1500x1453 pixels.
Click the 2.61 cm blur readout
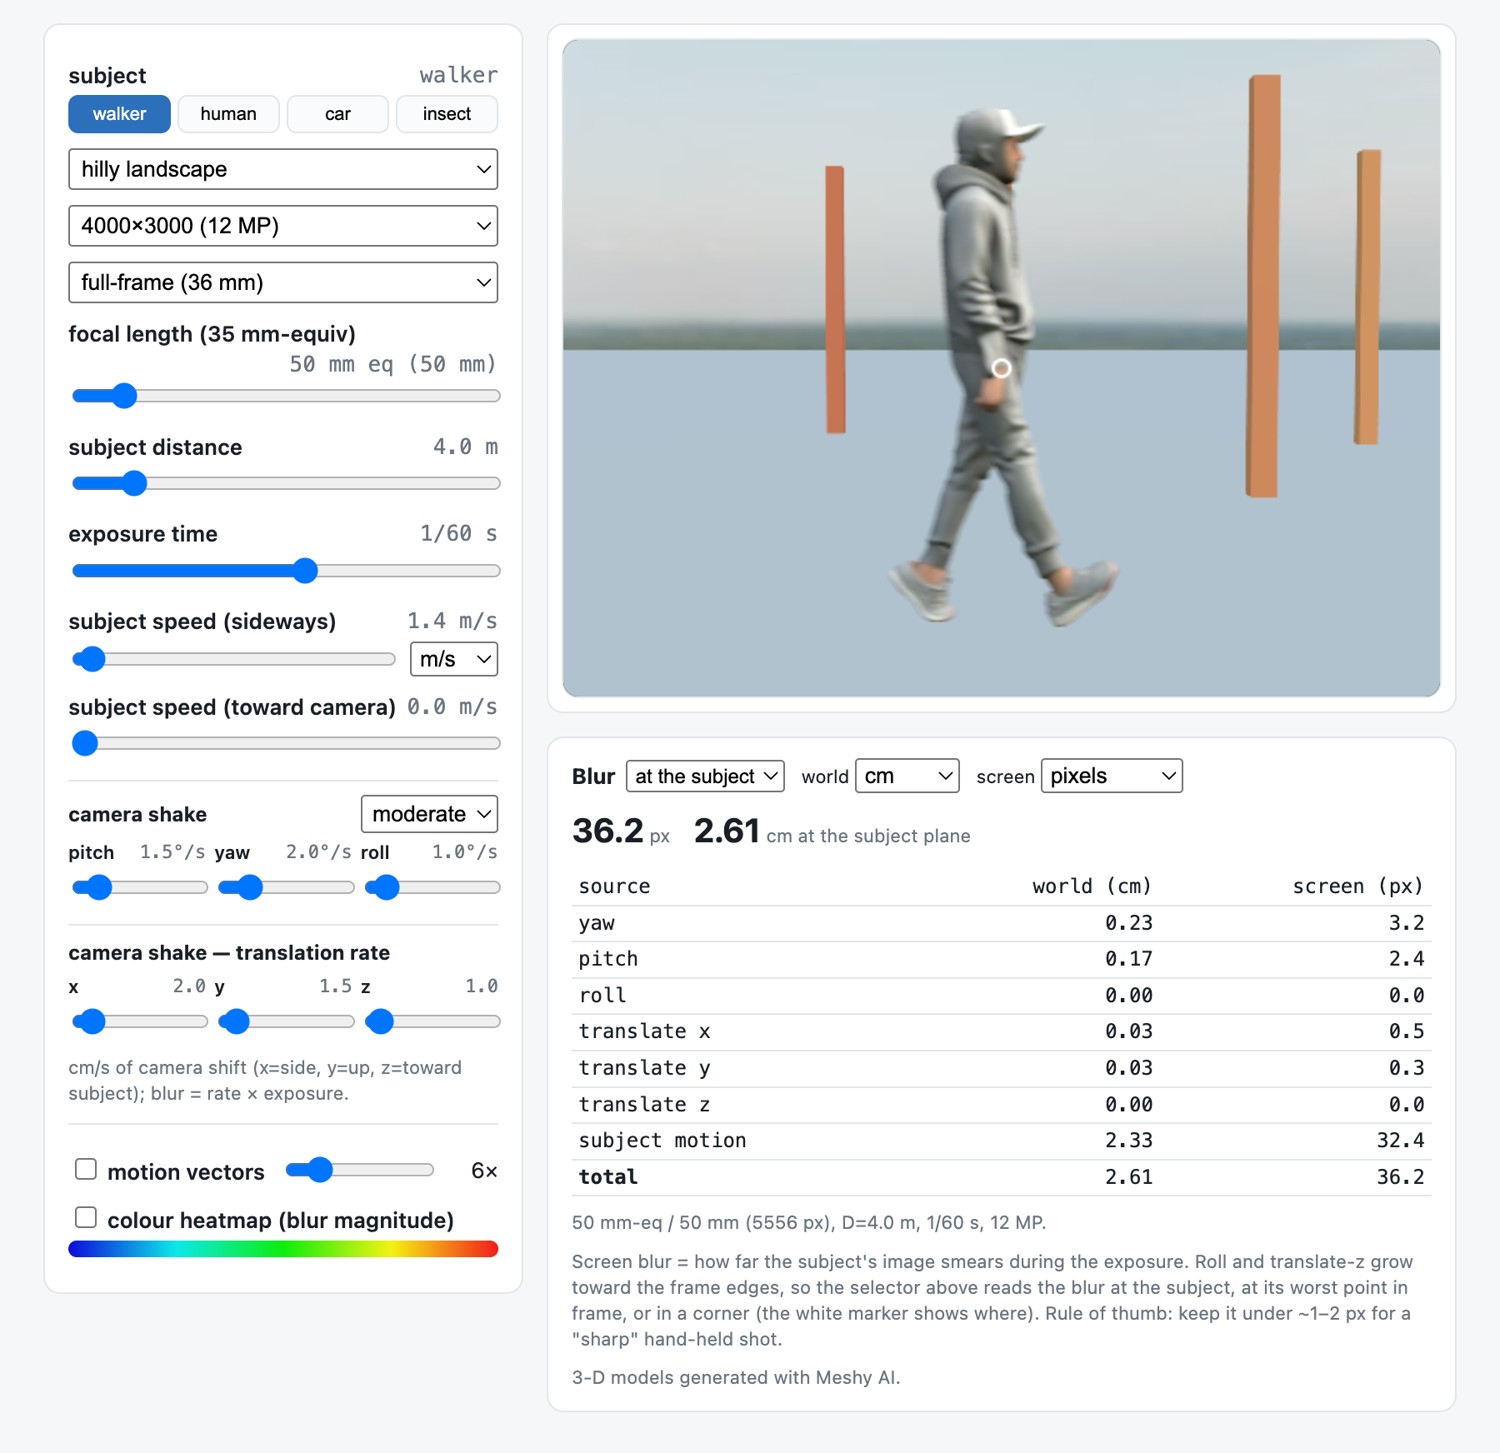pos(727,831)
